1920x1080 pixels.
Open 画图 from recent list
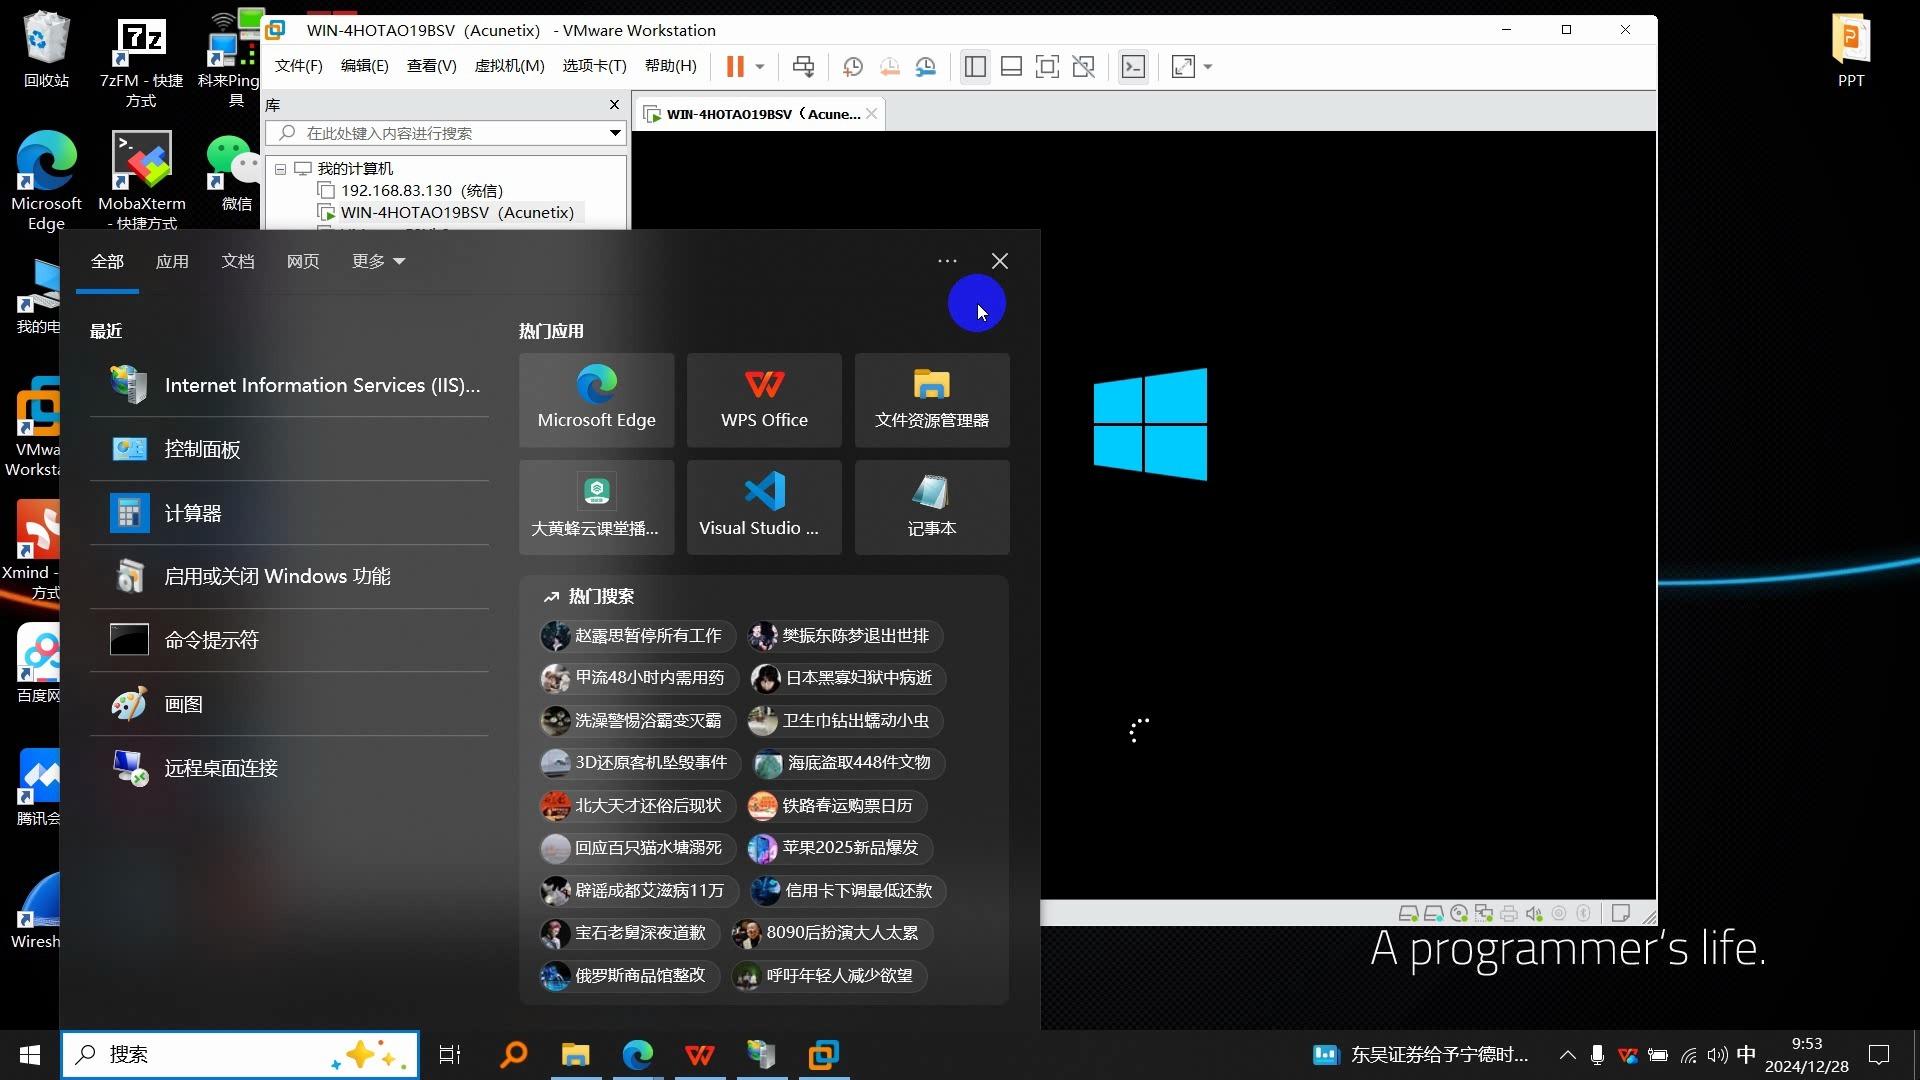[289, 704]
